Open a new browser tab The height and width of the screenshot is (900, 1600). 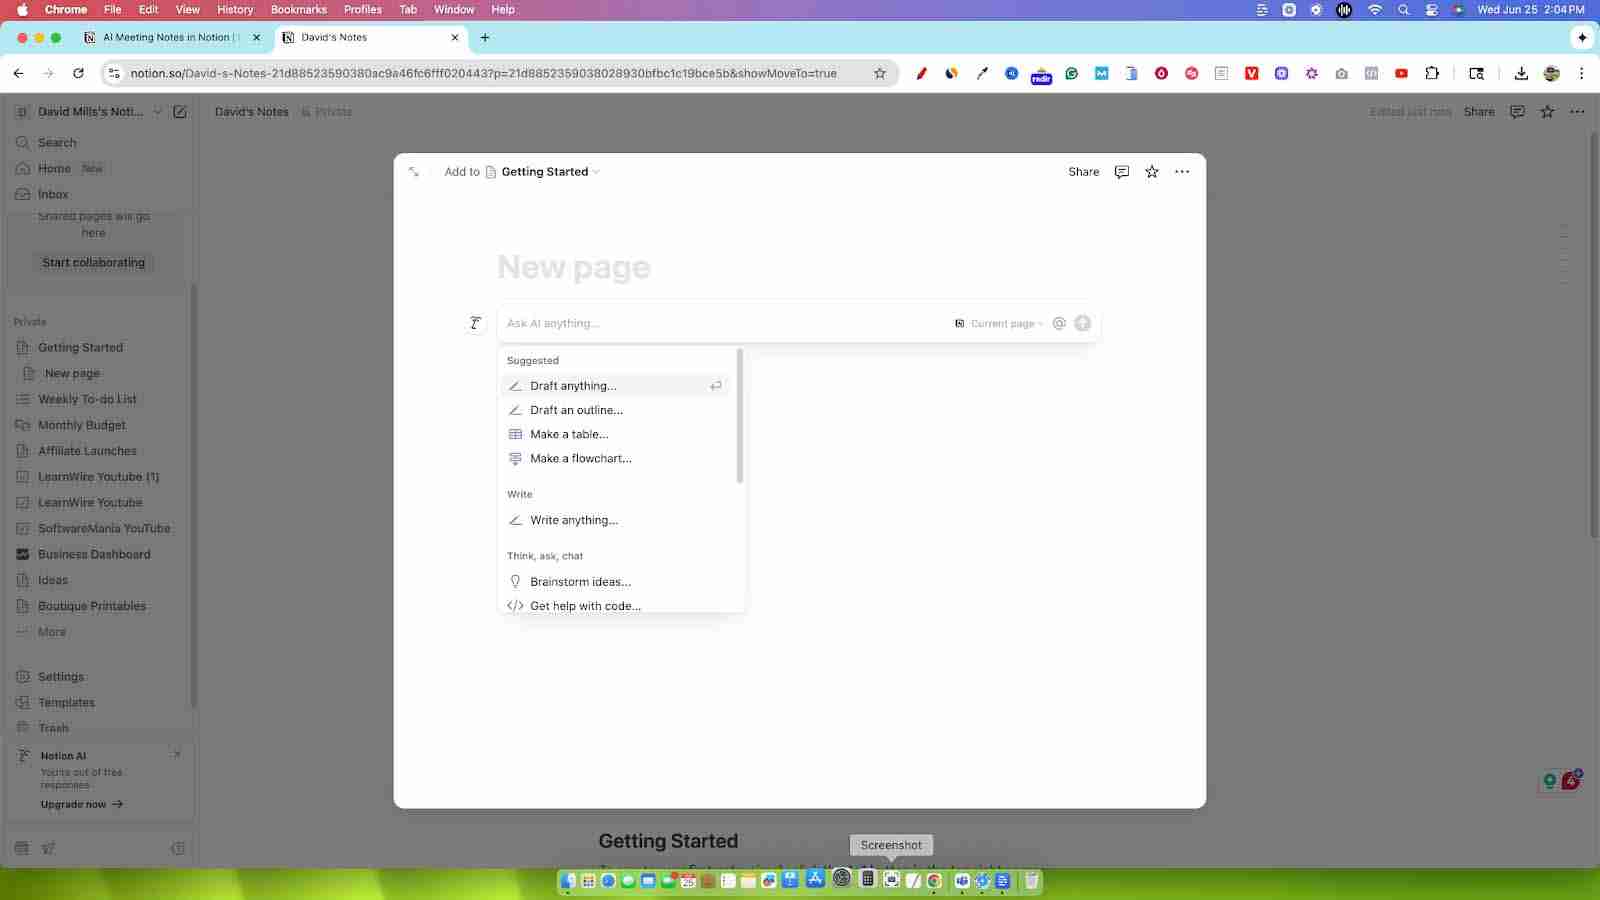click(485, 37)
